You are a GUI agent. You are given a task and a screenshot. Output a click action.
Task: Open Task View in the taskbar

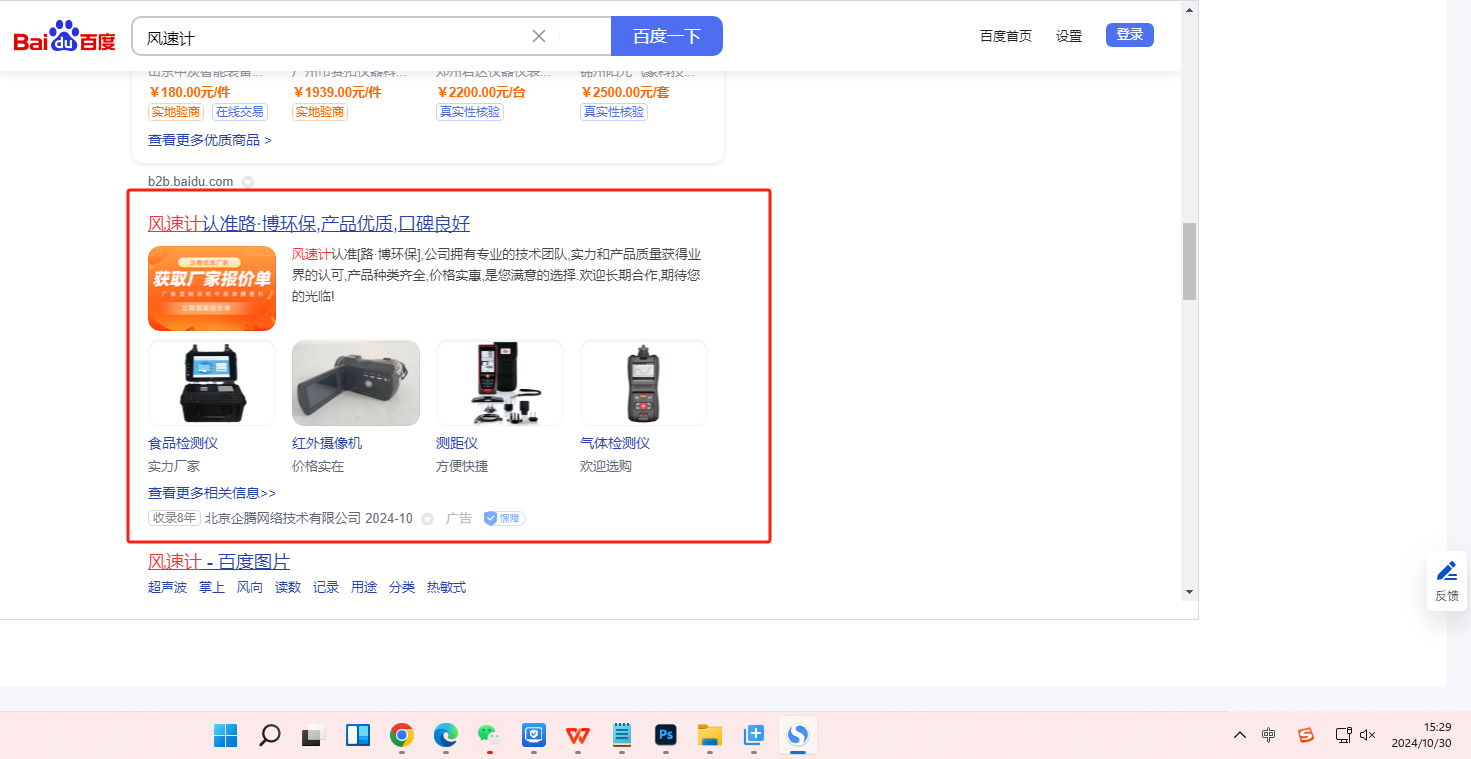314,736
